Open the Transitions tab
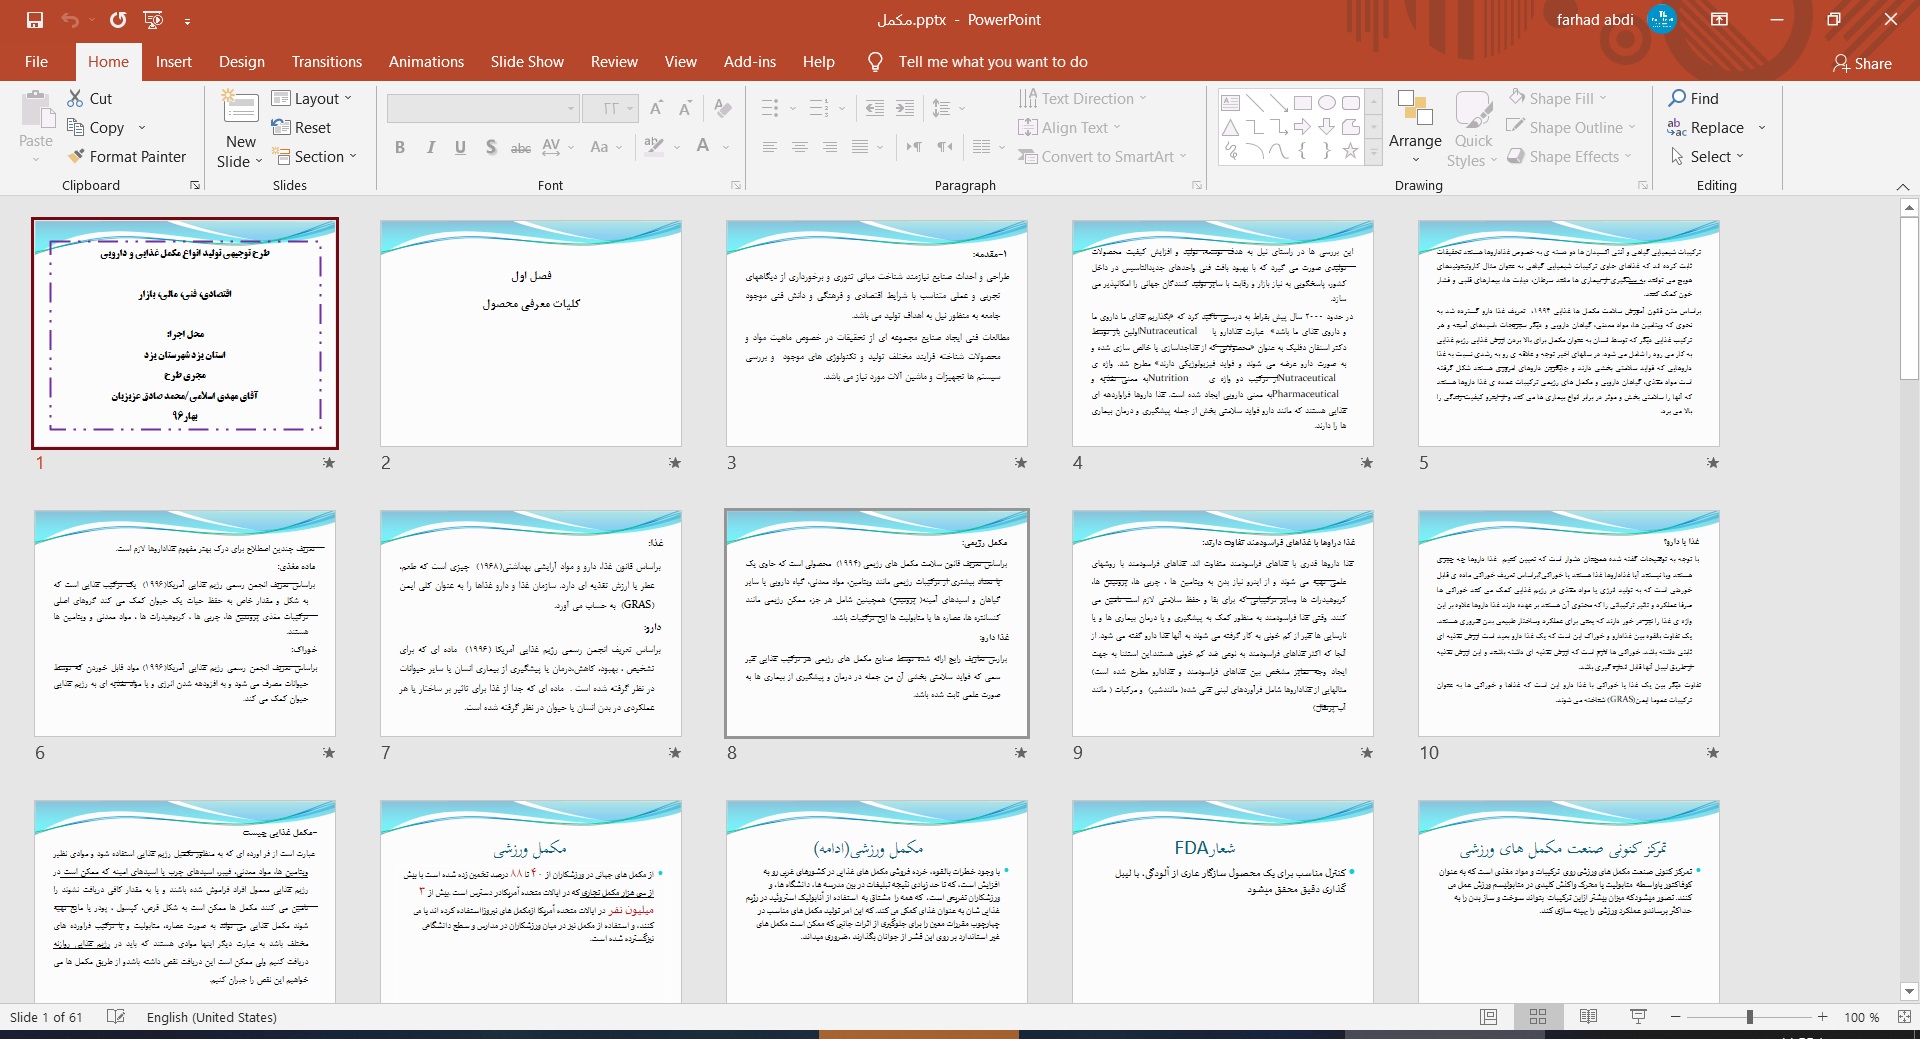Image resolution: width=1920 pixels, height=1039 pixels. 327,62
